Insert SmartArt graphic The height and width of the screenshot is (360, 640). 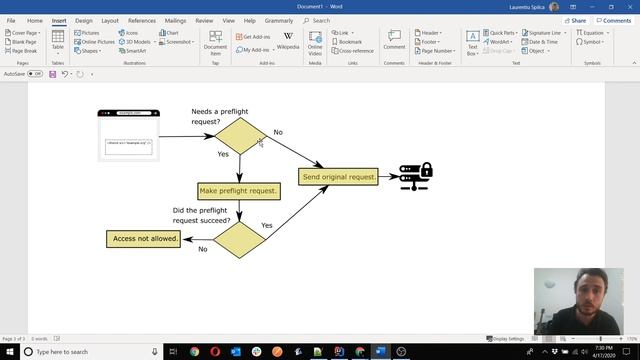132,51
